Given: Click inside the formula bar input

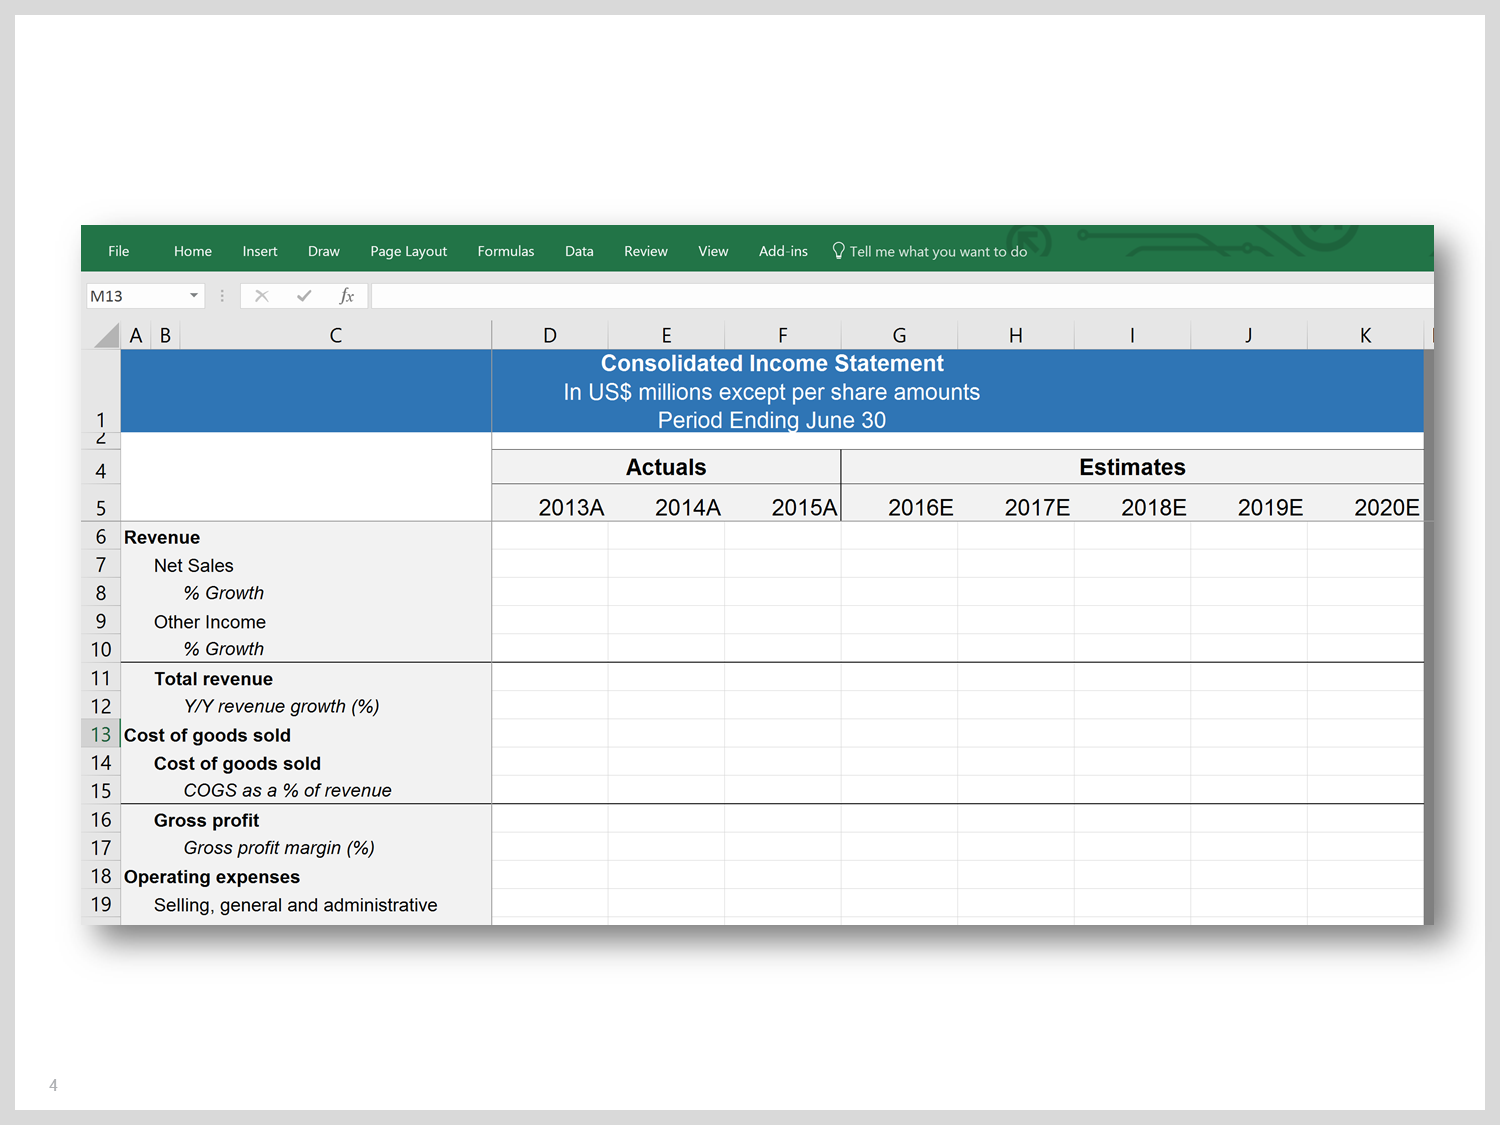Looking at the screenshot, I should coord(902,296).
